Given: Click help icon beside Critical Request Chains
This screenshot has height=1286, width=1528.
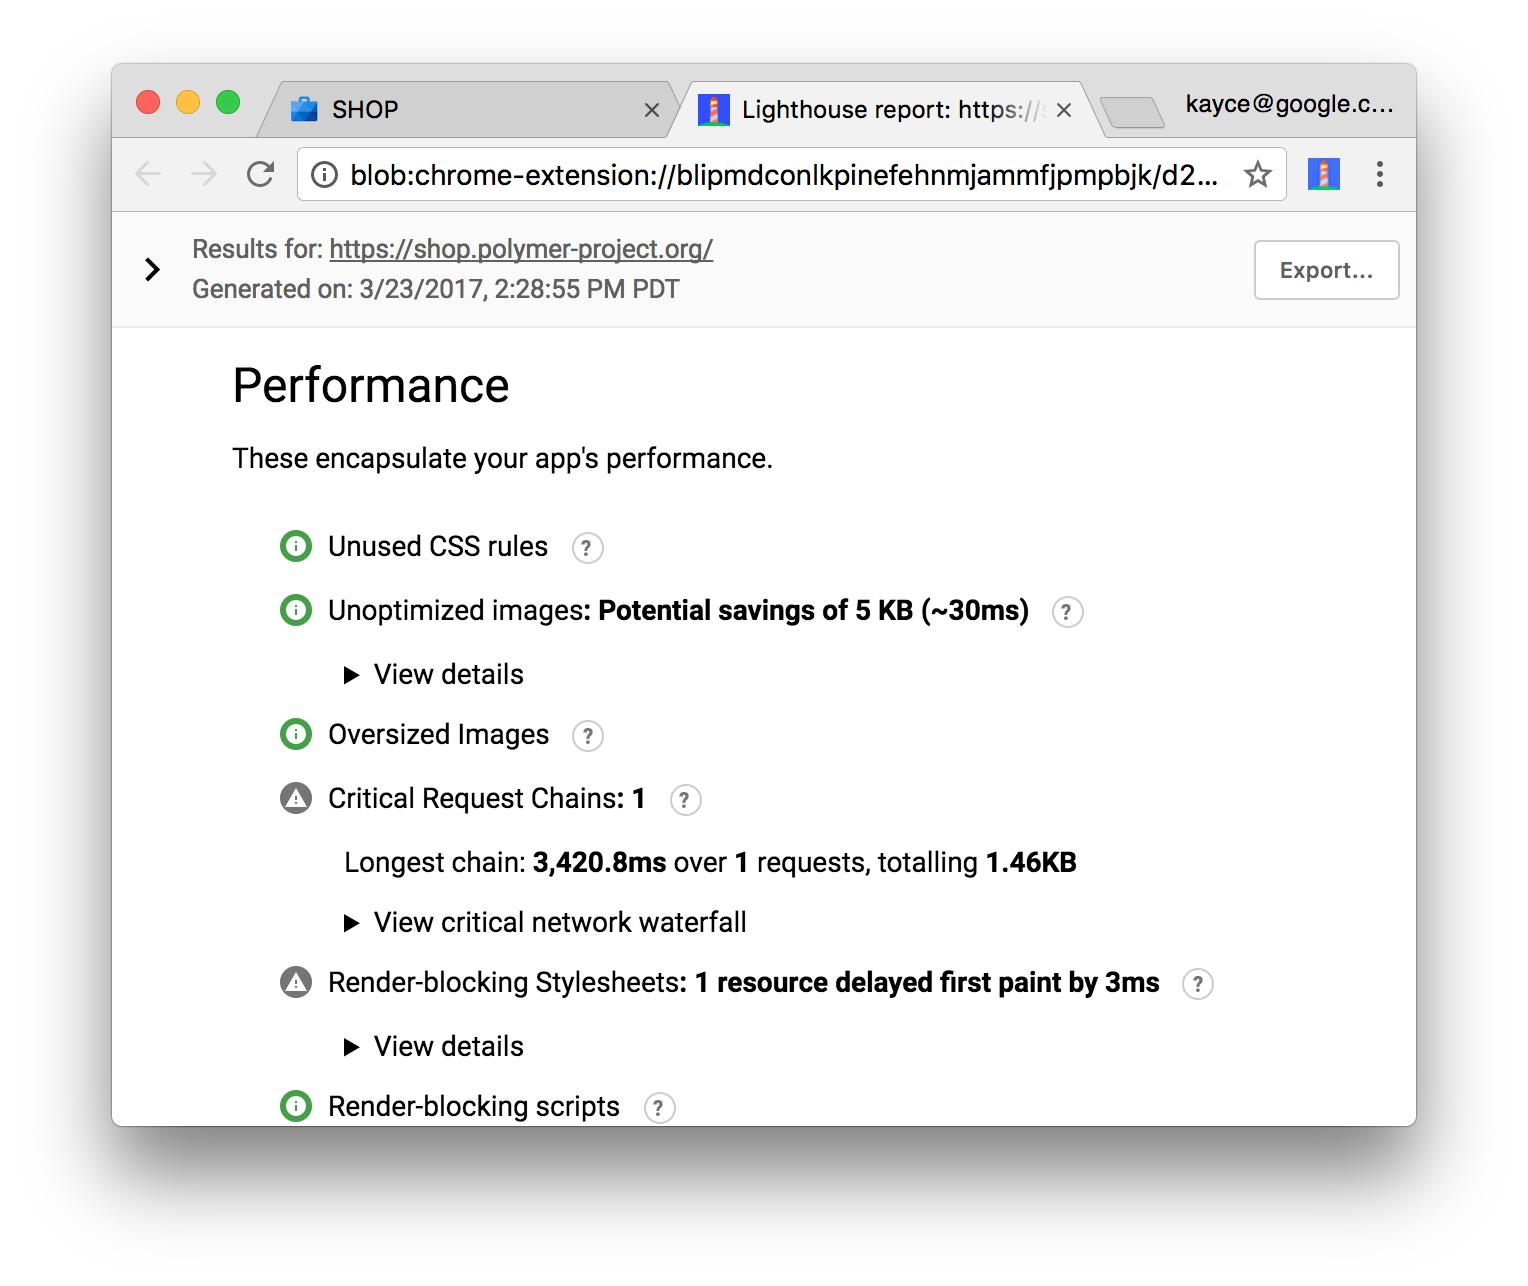Looking at the screenshot, I should 685,800.
